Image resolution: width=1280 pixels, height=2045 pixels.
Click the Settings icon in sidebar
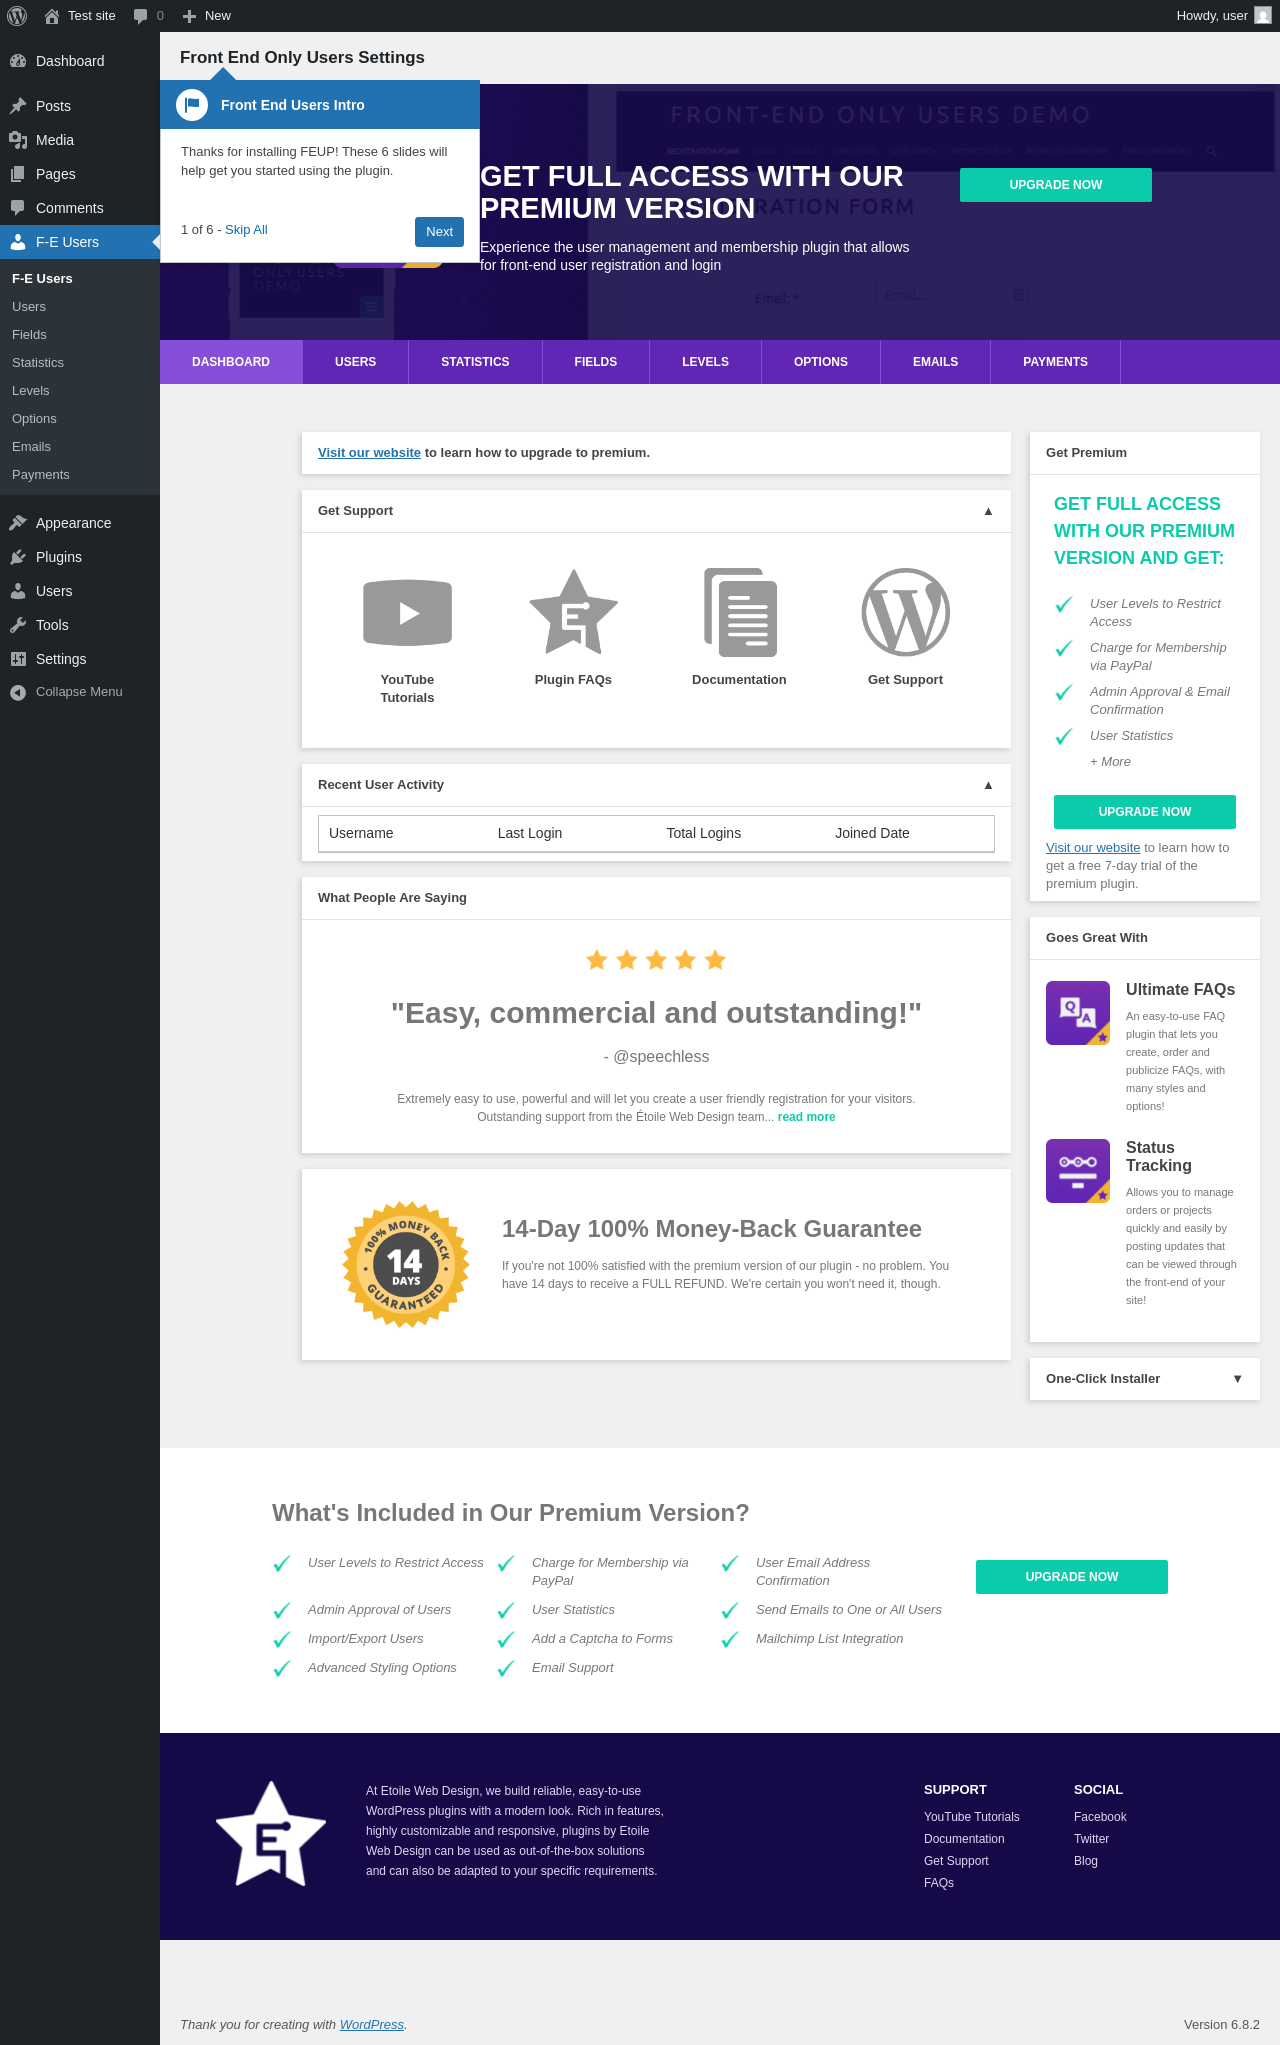(18, 659)
